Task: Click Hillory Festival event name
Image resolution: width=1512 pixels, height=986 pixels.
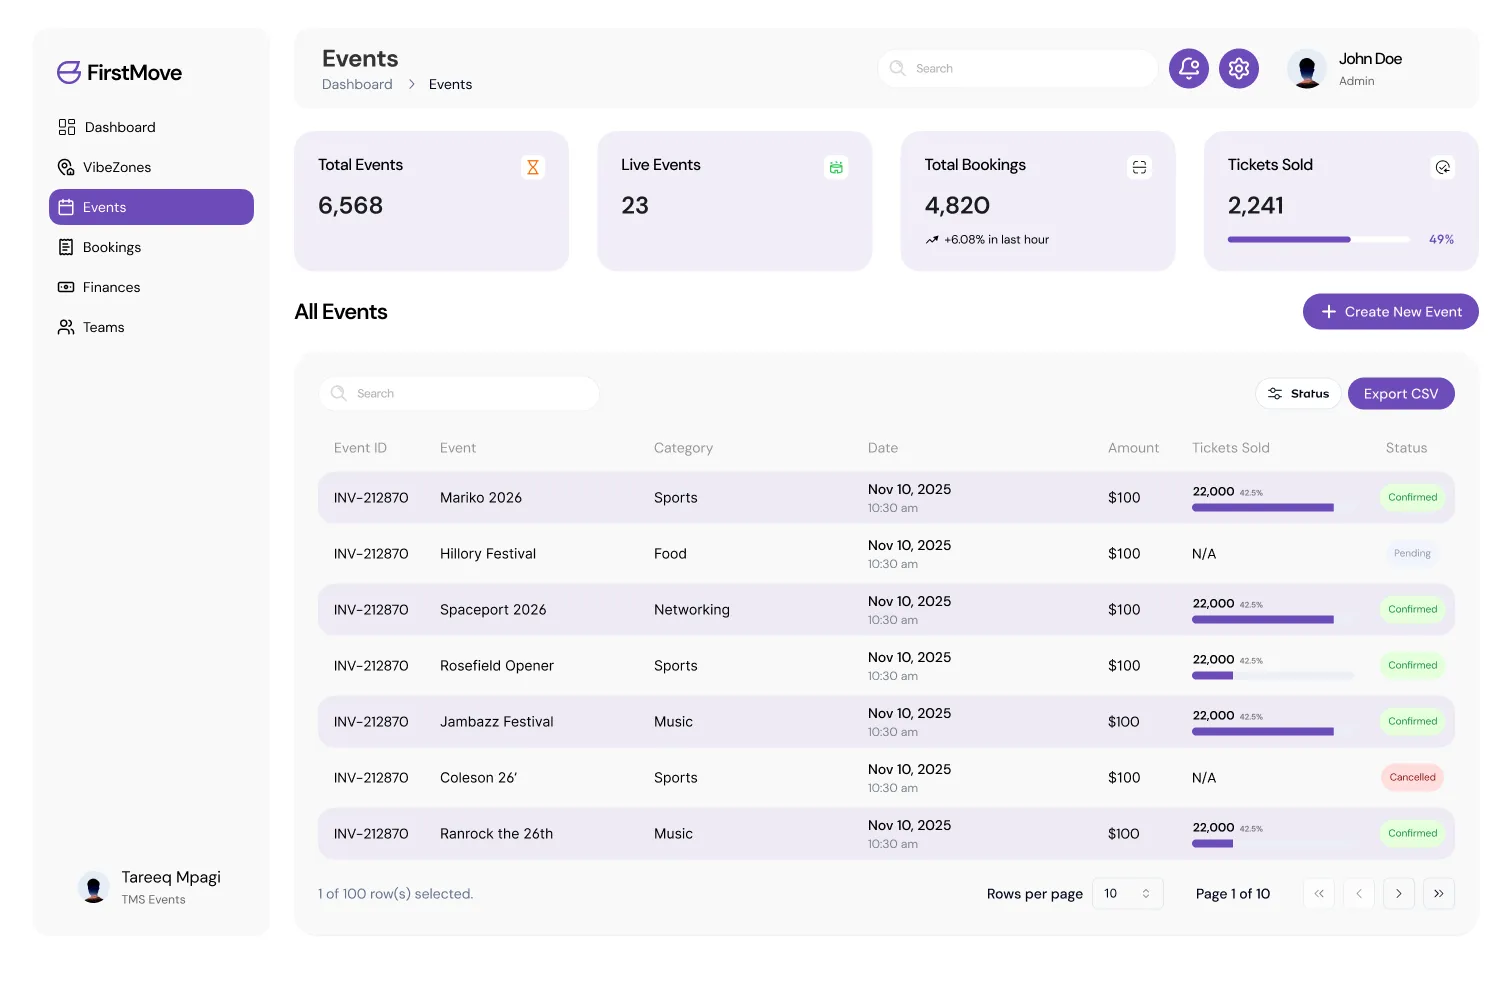Action: click(488, 553)
